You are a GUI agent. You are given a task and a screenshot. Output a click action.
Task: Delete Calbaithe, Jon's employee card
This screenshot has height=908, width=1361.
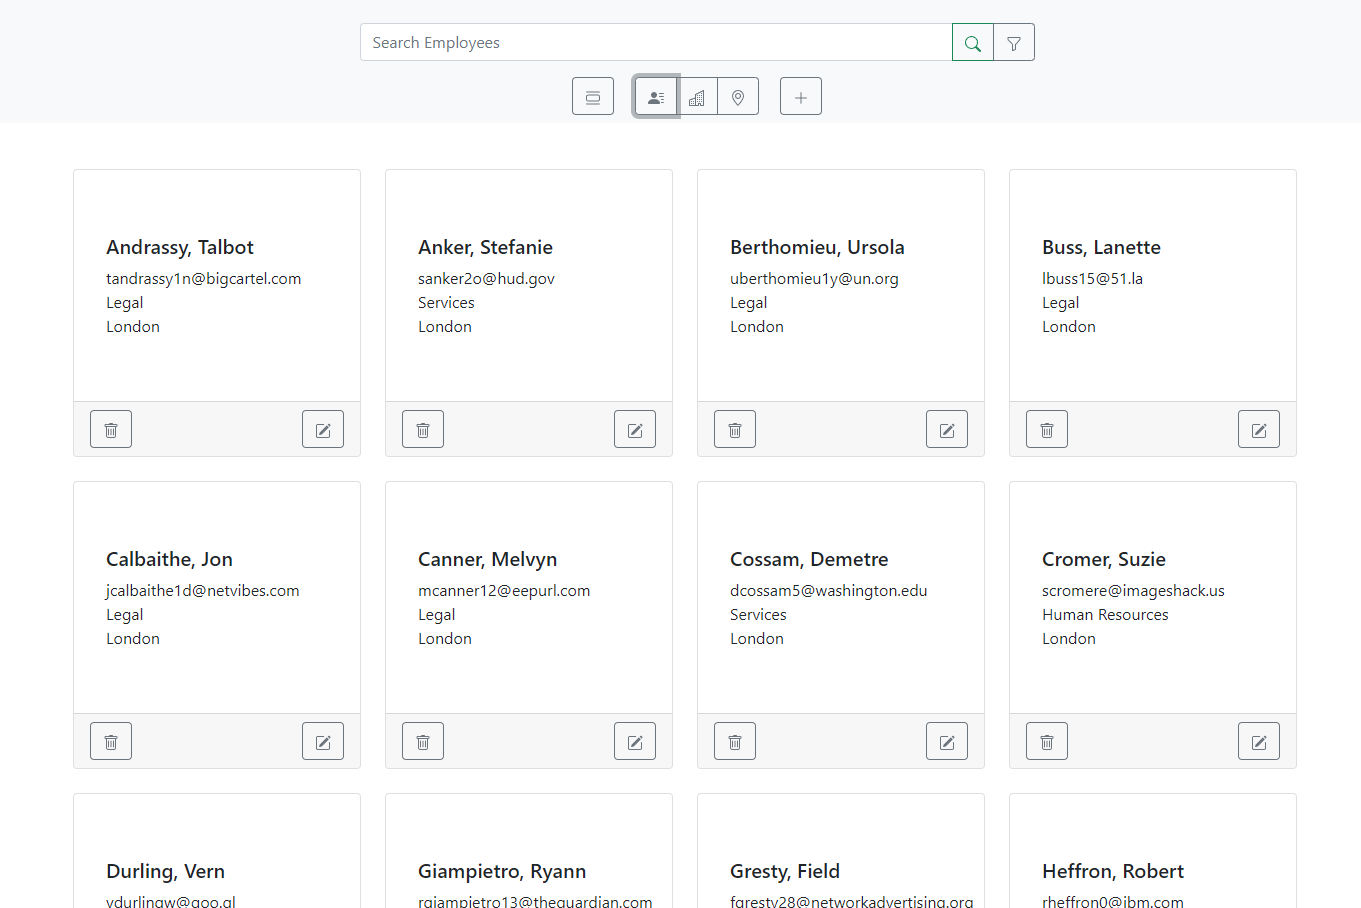(110, 740)
